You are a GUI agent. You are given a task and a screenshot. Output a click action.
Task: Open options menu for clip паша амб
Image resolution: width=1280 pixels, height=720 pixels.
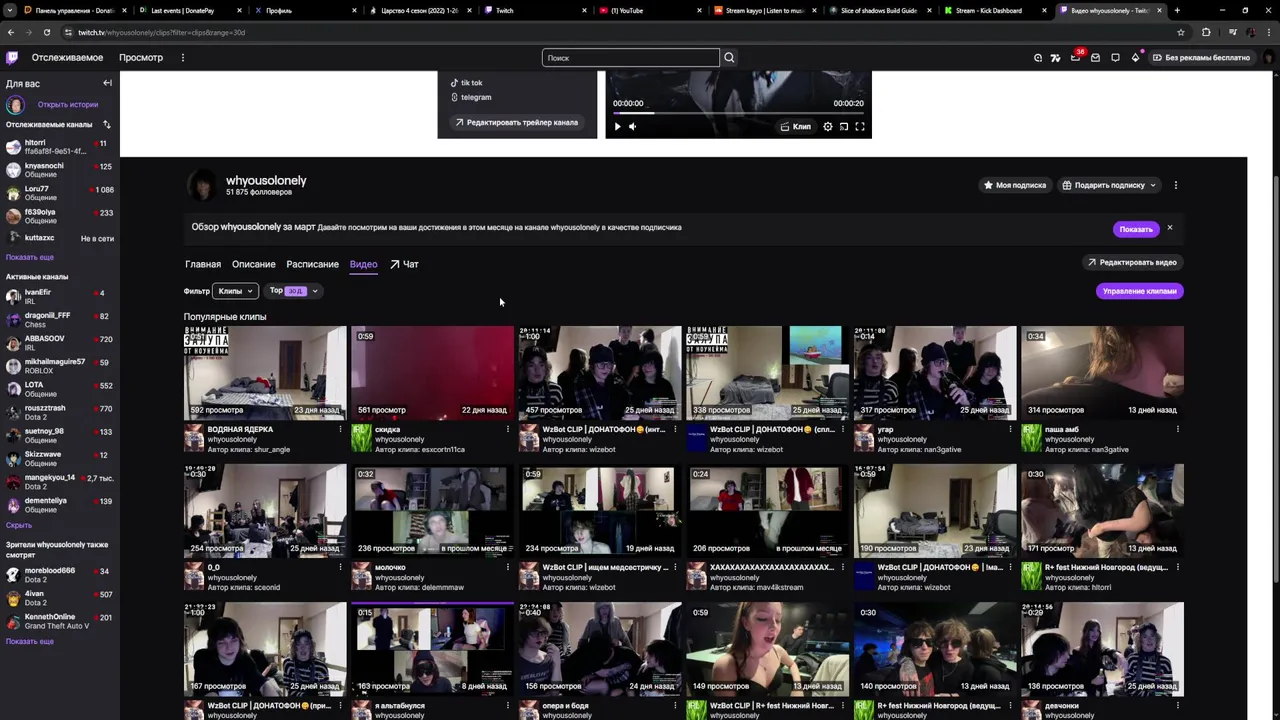click(1177, 429)
